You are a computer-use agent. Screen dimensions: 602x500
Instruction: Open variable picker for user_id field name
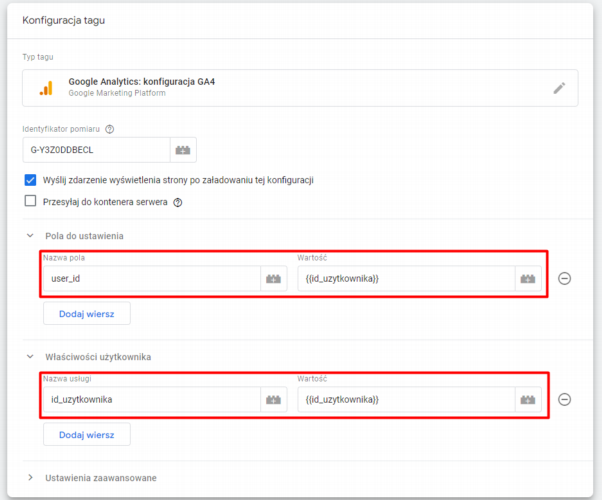(274, 278)
